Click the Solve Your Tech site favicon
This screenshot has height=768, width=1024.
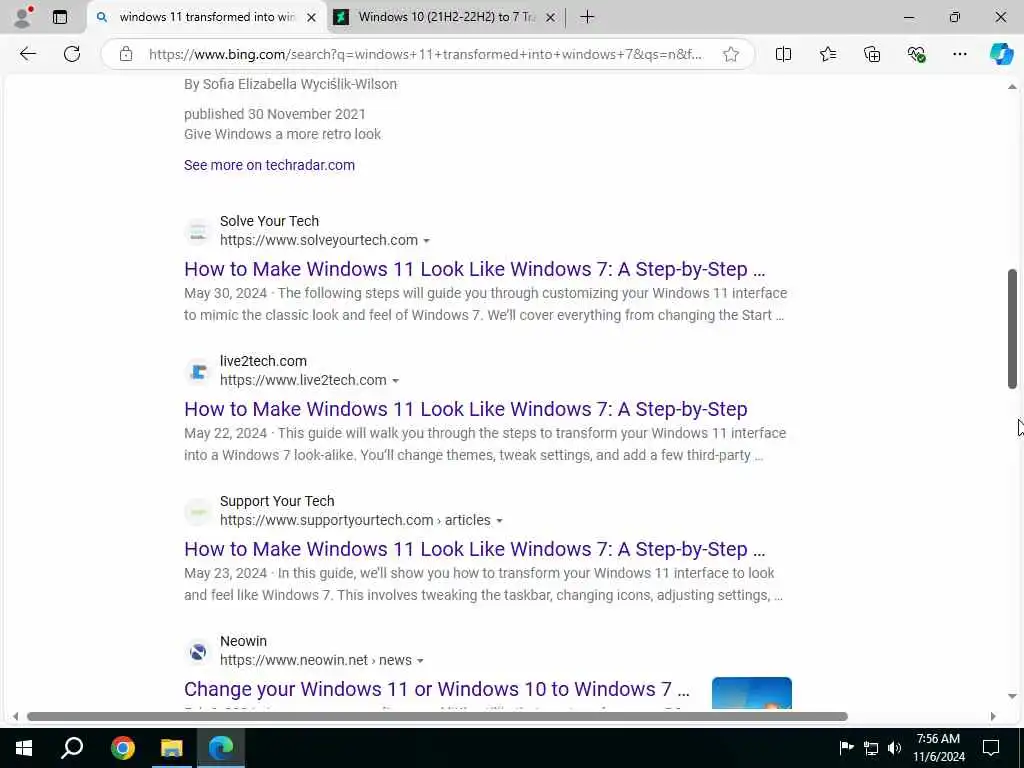(x=198, y=231)
